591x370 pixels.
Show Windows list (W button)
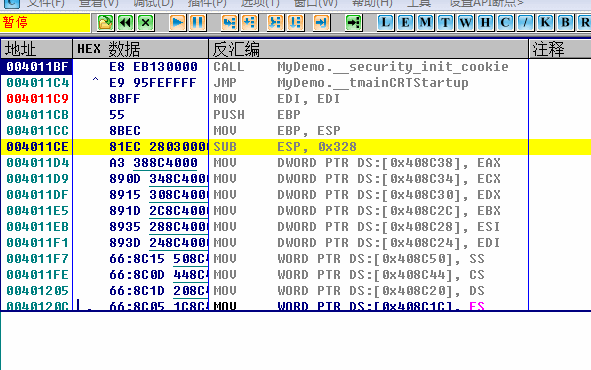click(465, 23)
